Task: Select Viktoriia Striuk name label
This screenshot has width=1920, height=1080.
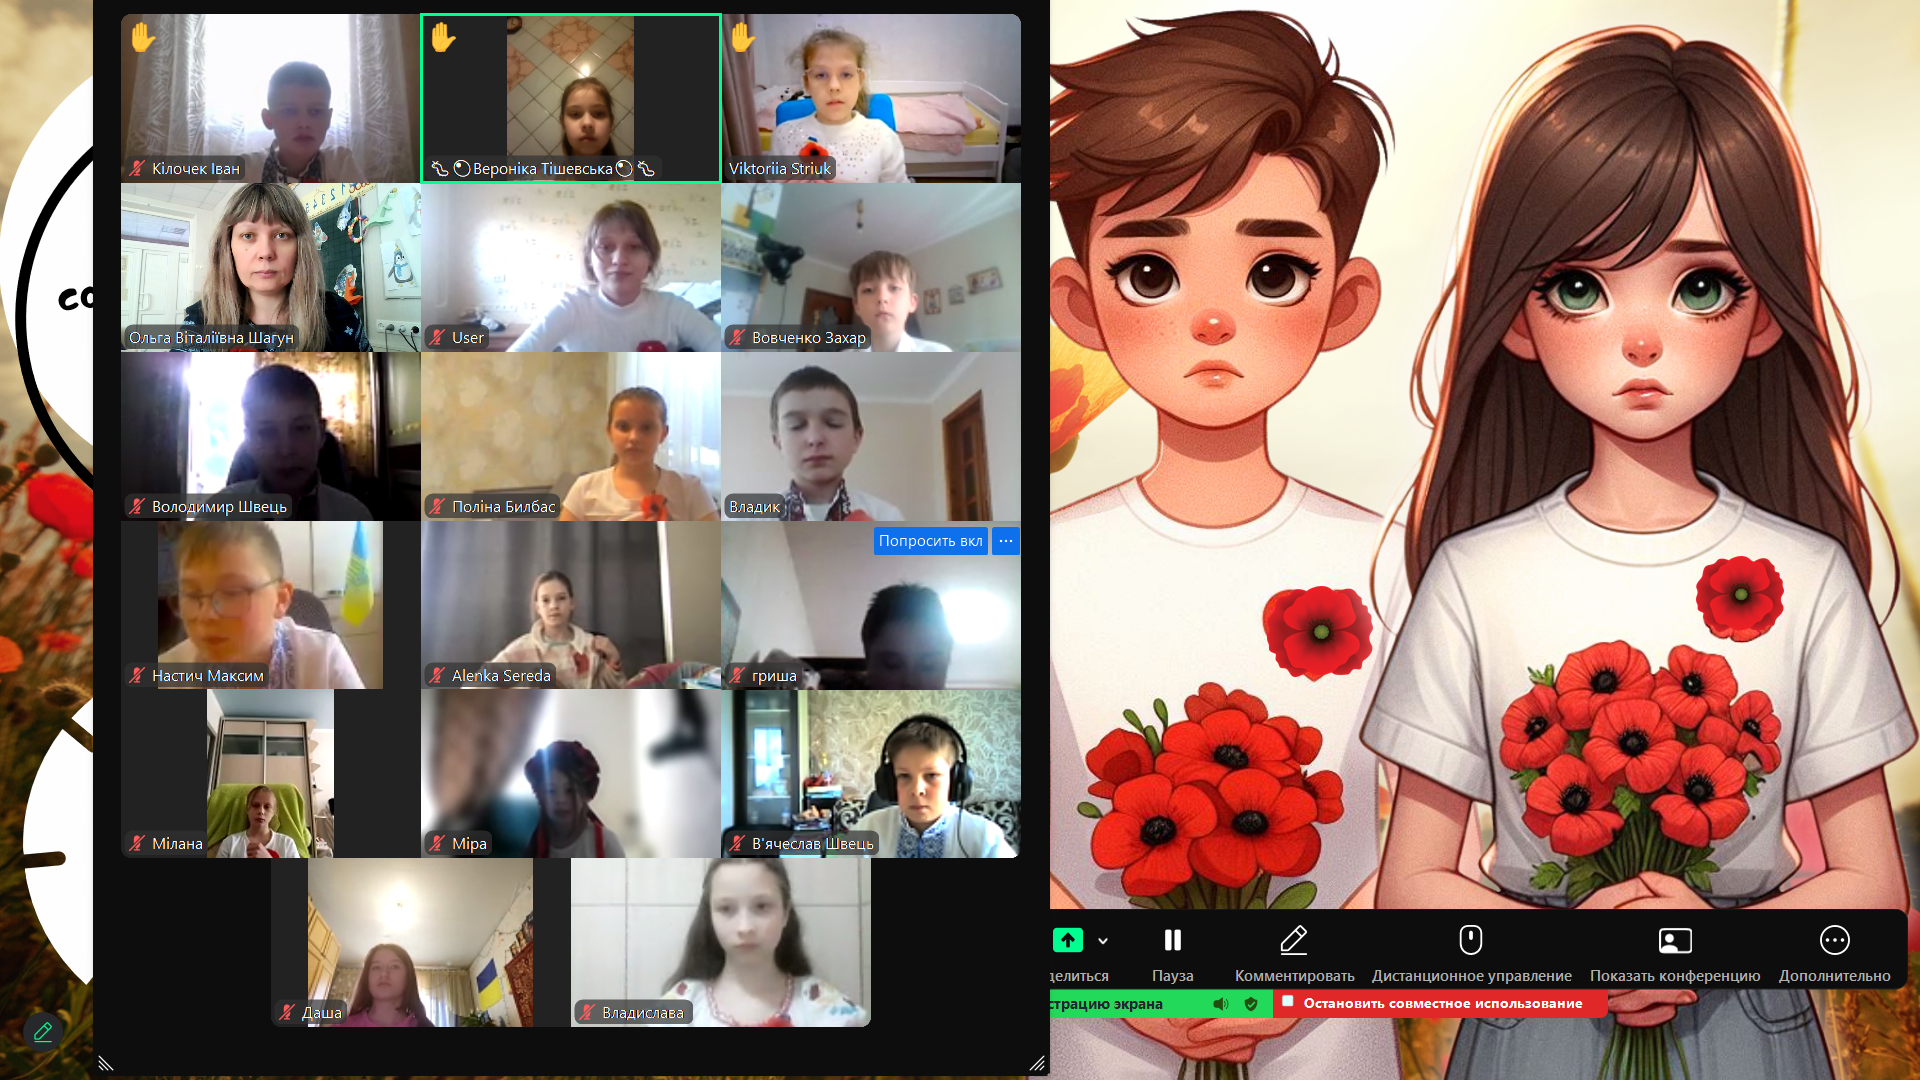Action: click(x=780, y=169)
